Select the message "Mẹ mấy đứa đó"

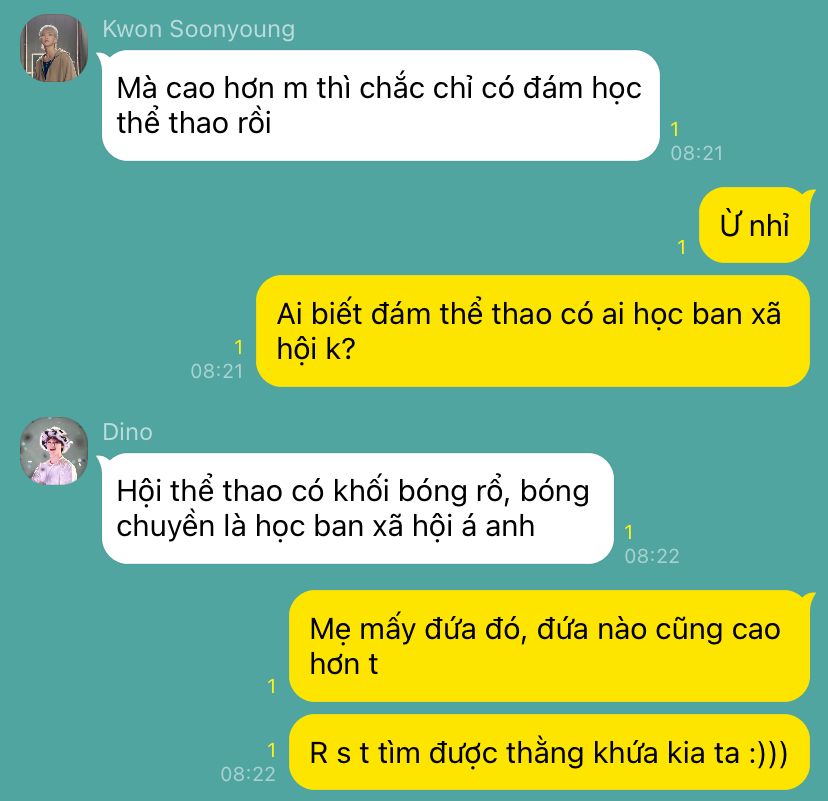coord(549,646)
